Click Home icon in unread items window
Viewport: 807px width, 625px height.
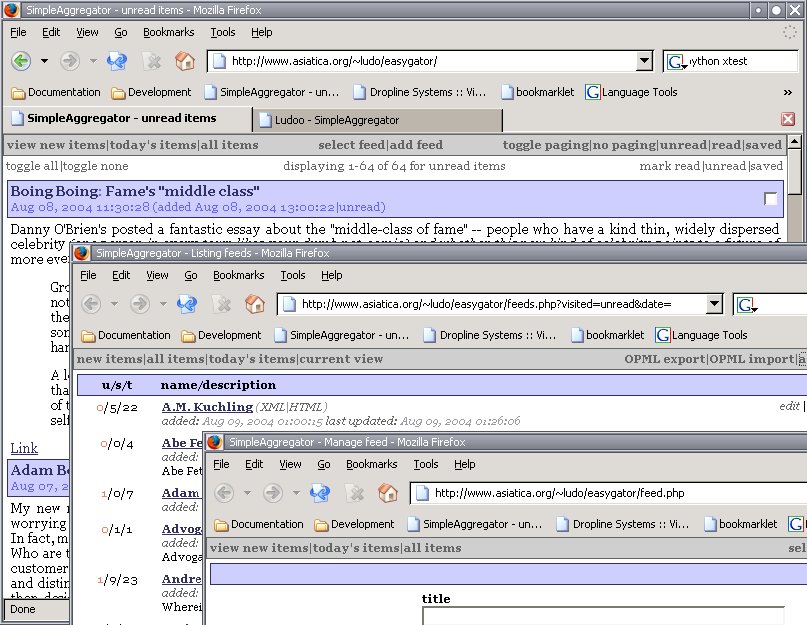click(185, 61)
